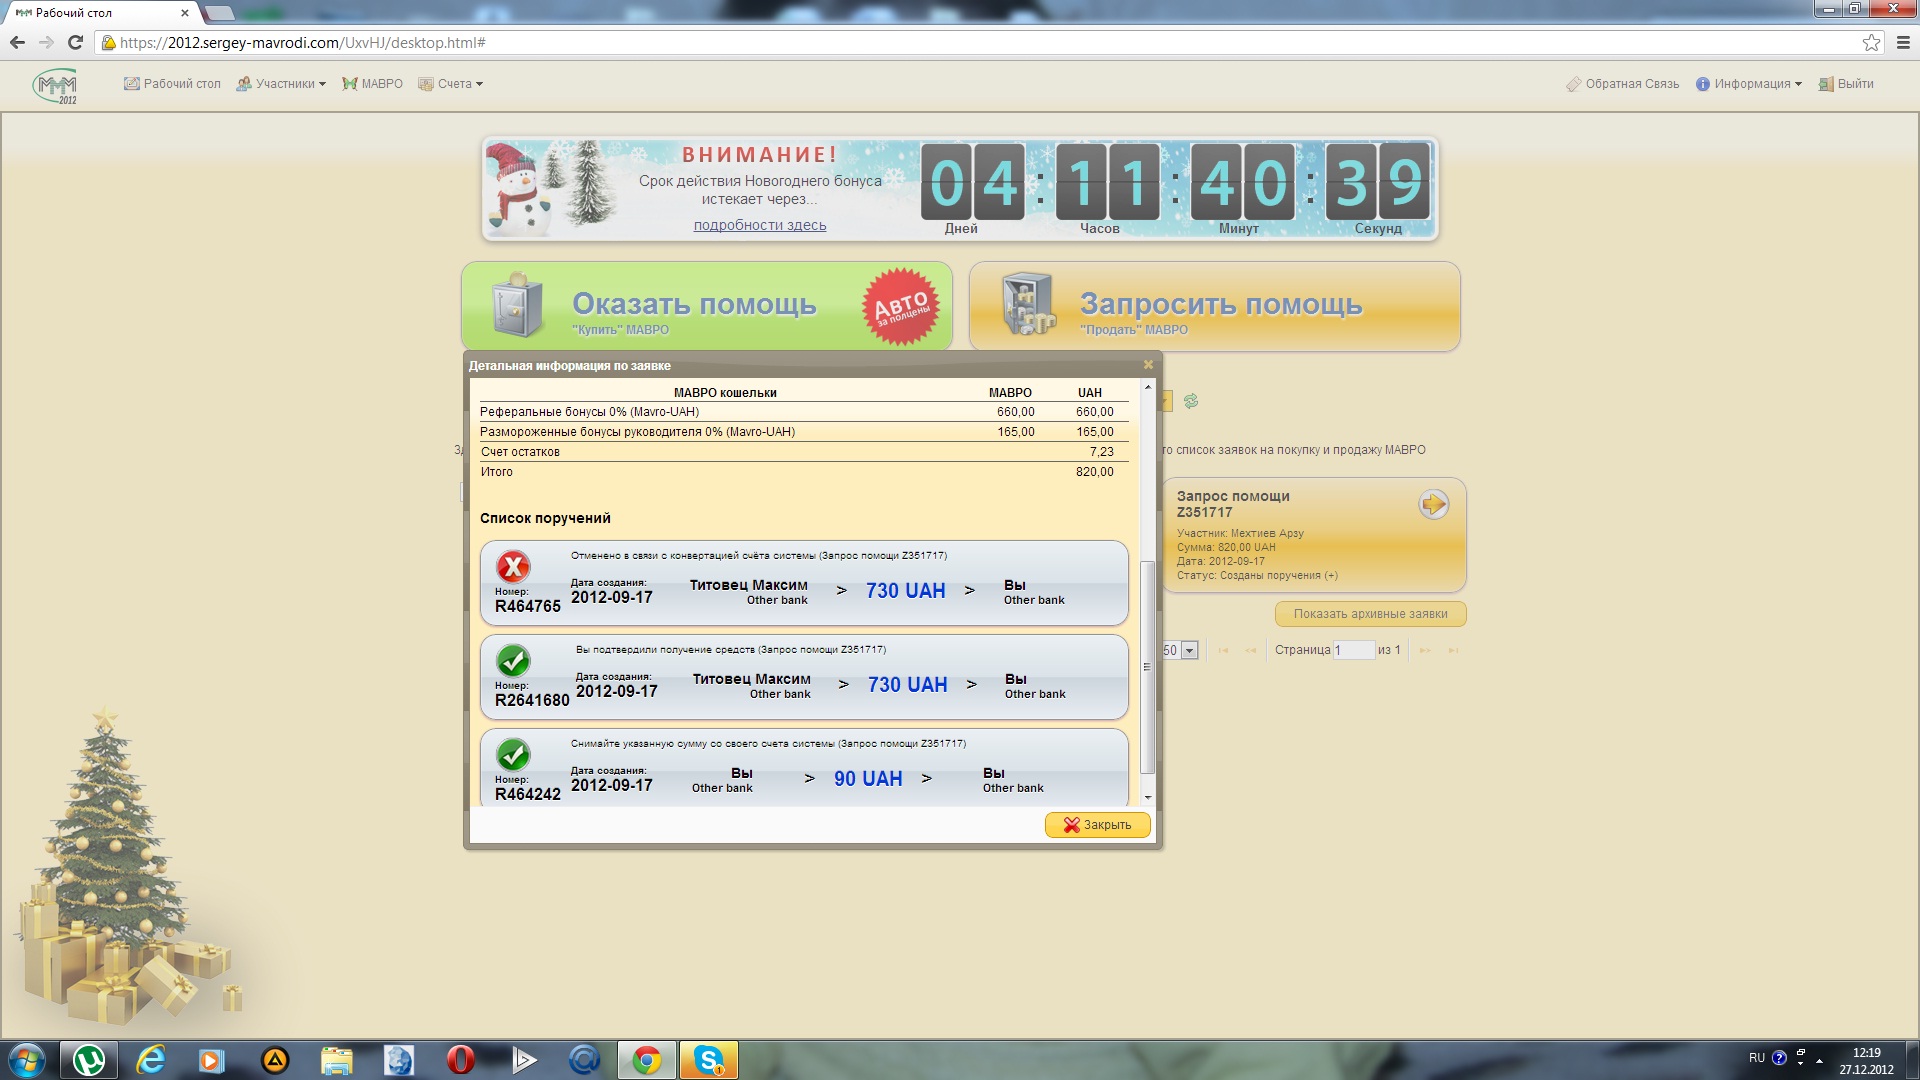Click the green refresh icon beside dialog
This screenshot has width=1920, height=1080.
click(x=1191, y=401)
